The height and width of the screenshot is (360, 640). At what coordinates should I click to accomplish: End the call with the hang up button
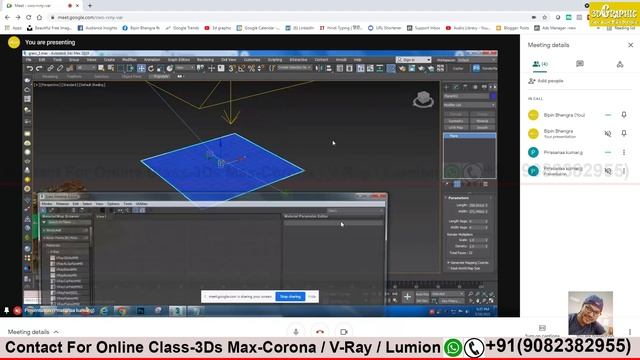(x=320, y=332)
